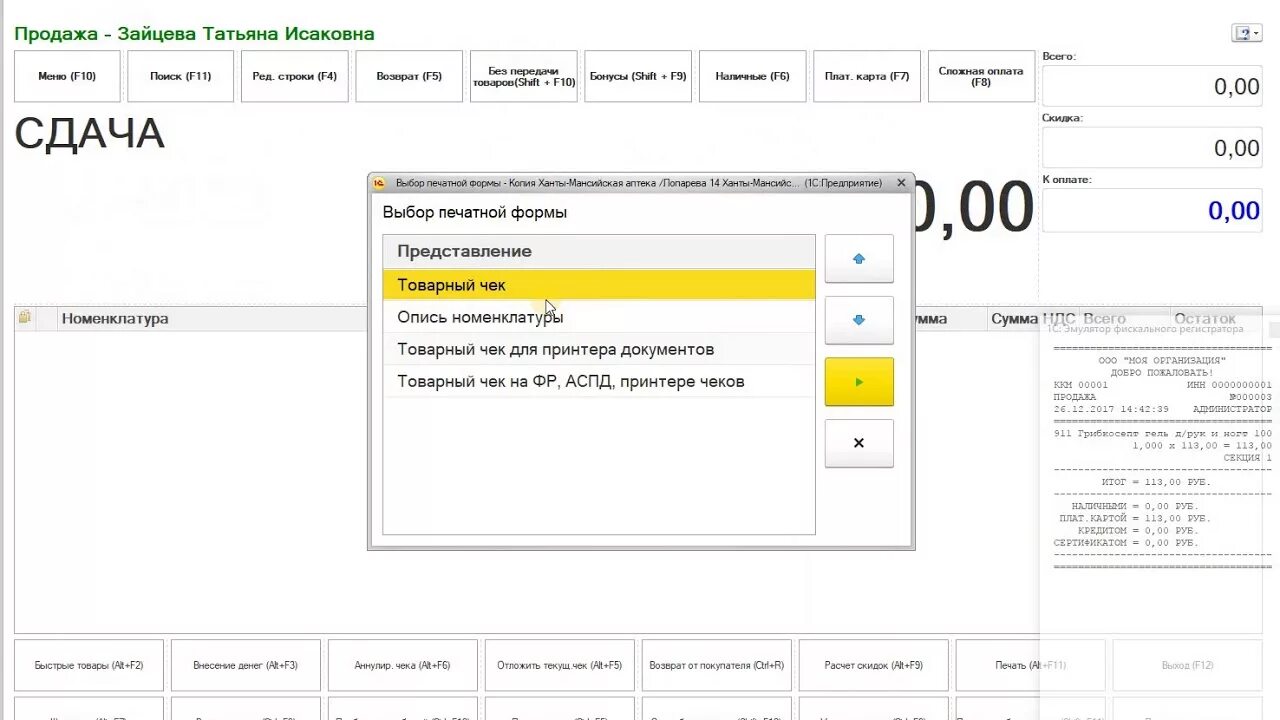Choose Наличные (F6) payment
1280x720 pixels.
pos(753,76)
